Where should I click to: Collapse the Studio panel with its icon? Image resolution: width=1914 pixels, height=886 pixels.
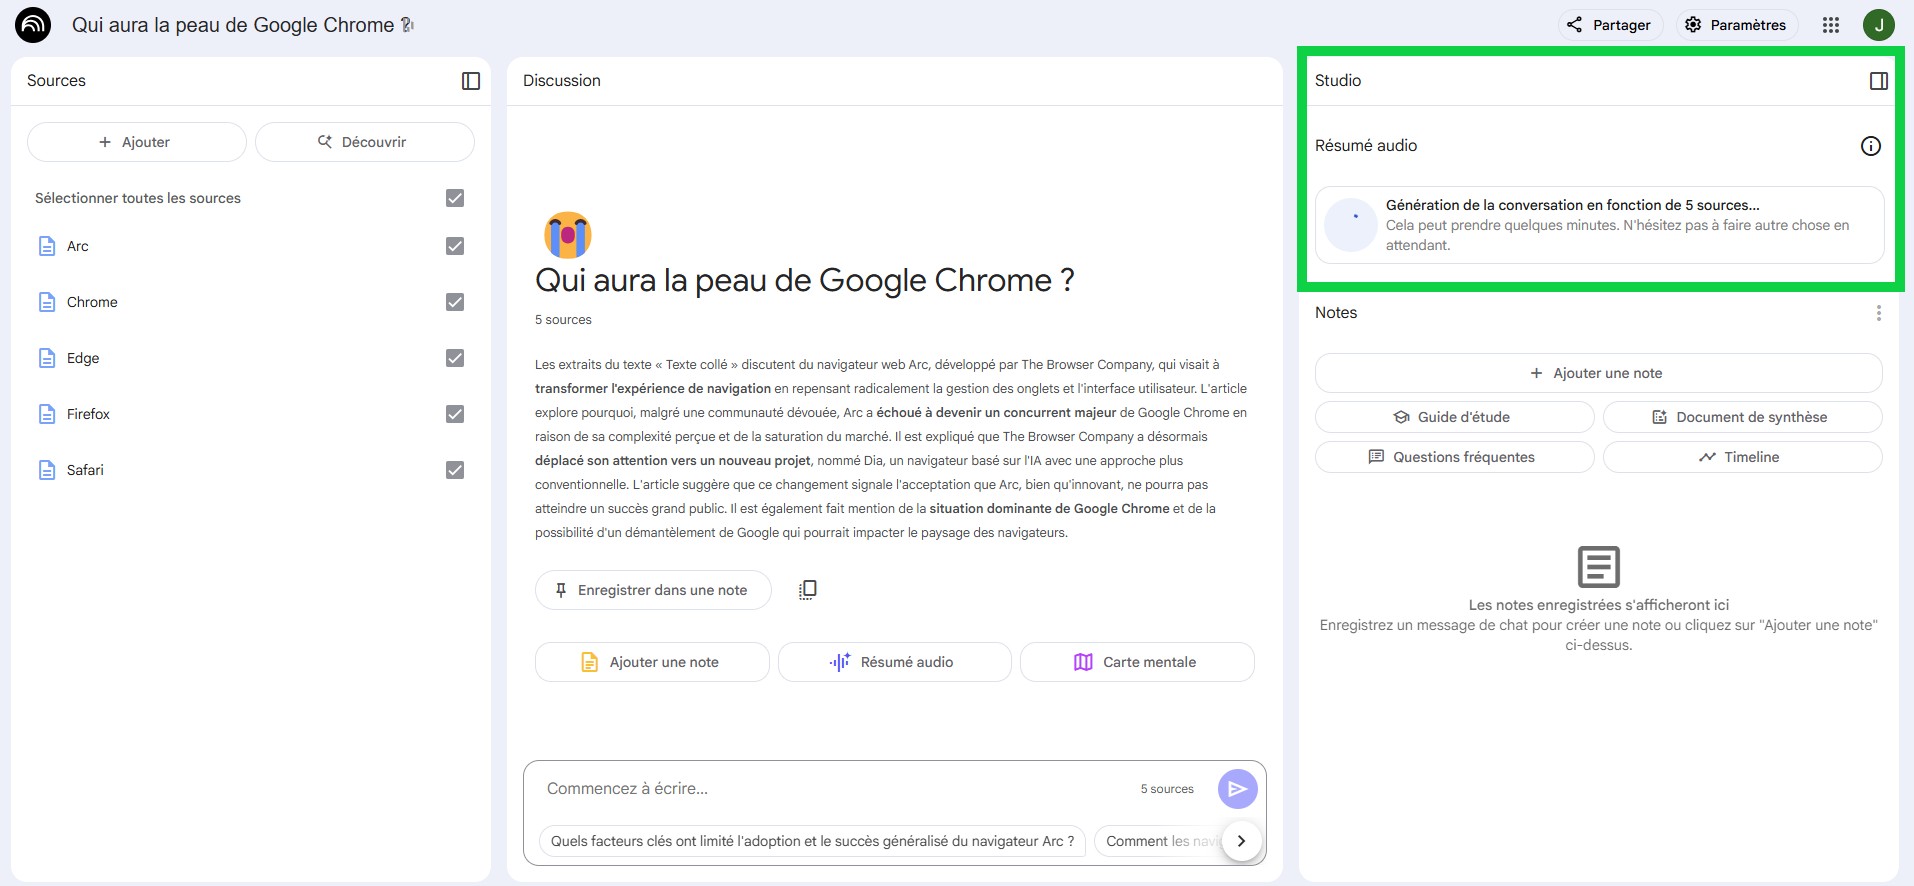[x=1879, y=81]
